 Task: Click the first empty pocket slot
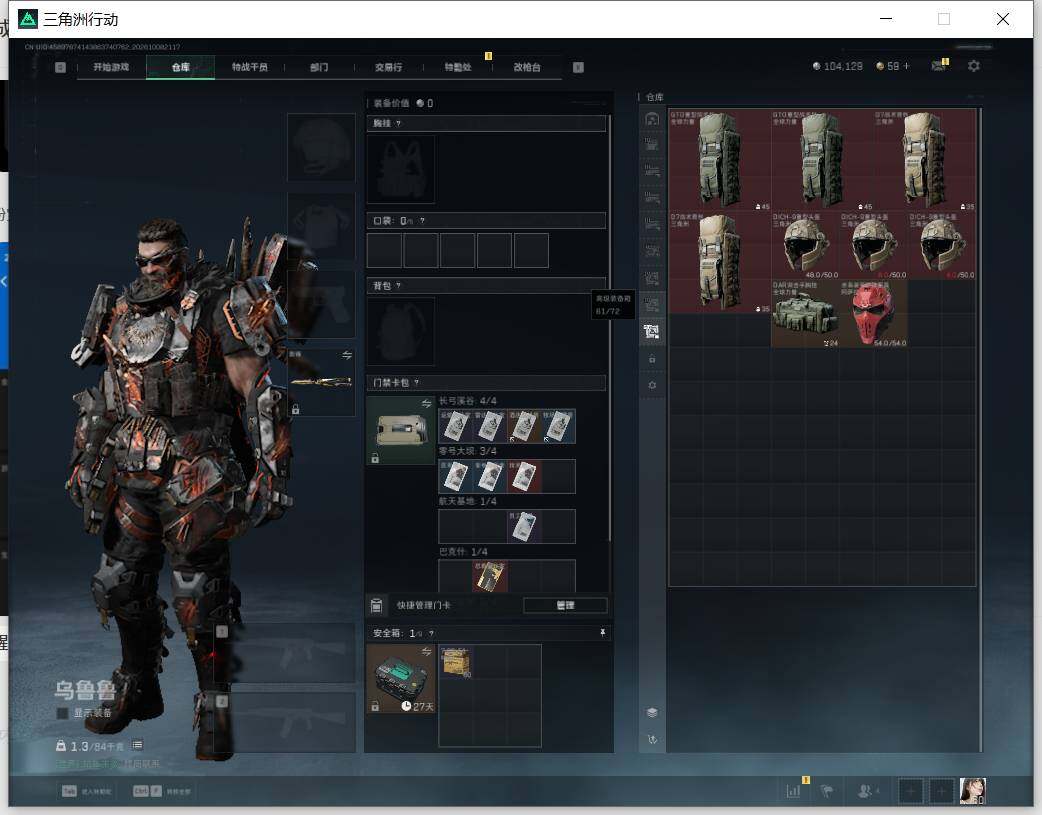384,250
